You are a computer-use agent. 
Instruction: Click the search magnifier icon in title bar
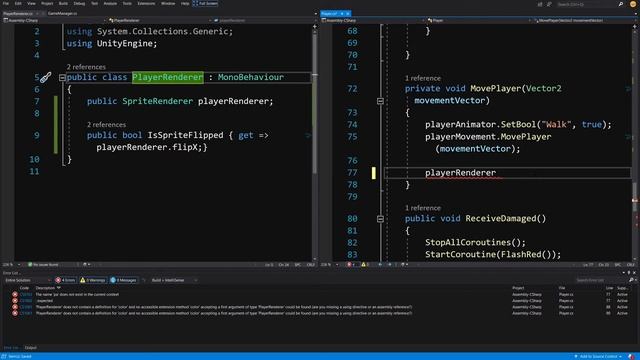[x=621, y=4]
